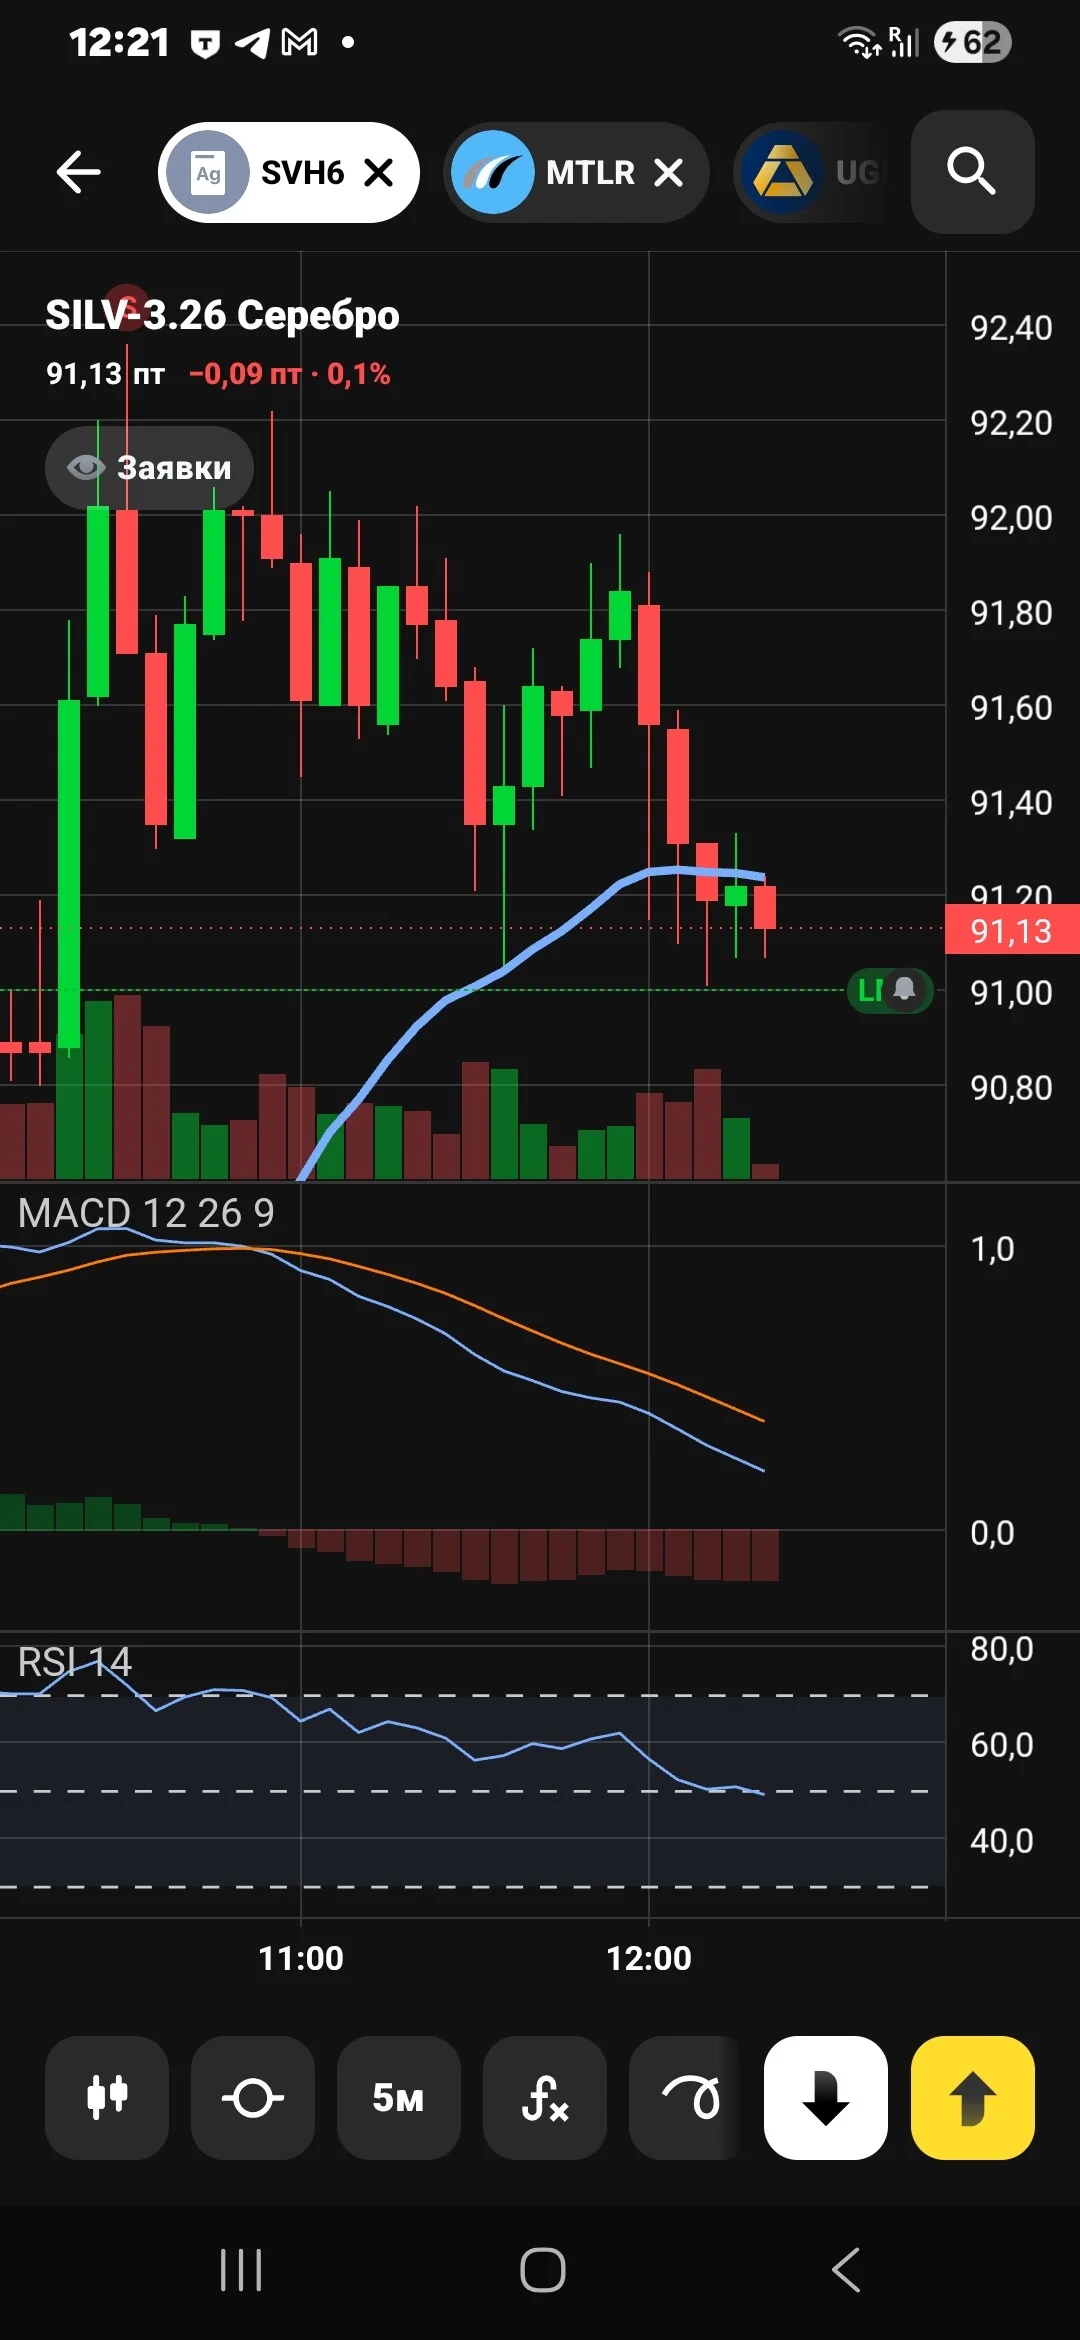
Task: Tap the RSI 14 indicator label
Action: 75,1662
